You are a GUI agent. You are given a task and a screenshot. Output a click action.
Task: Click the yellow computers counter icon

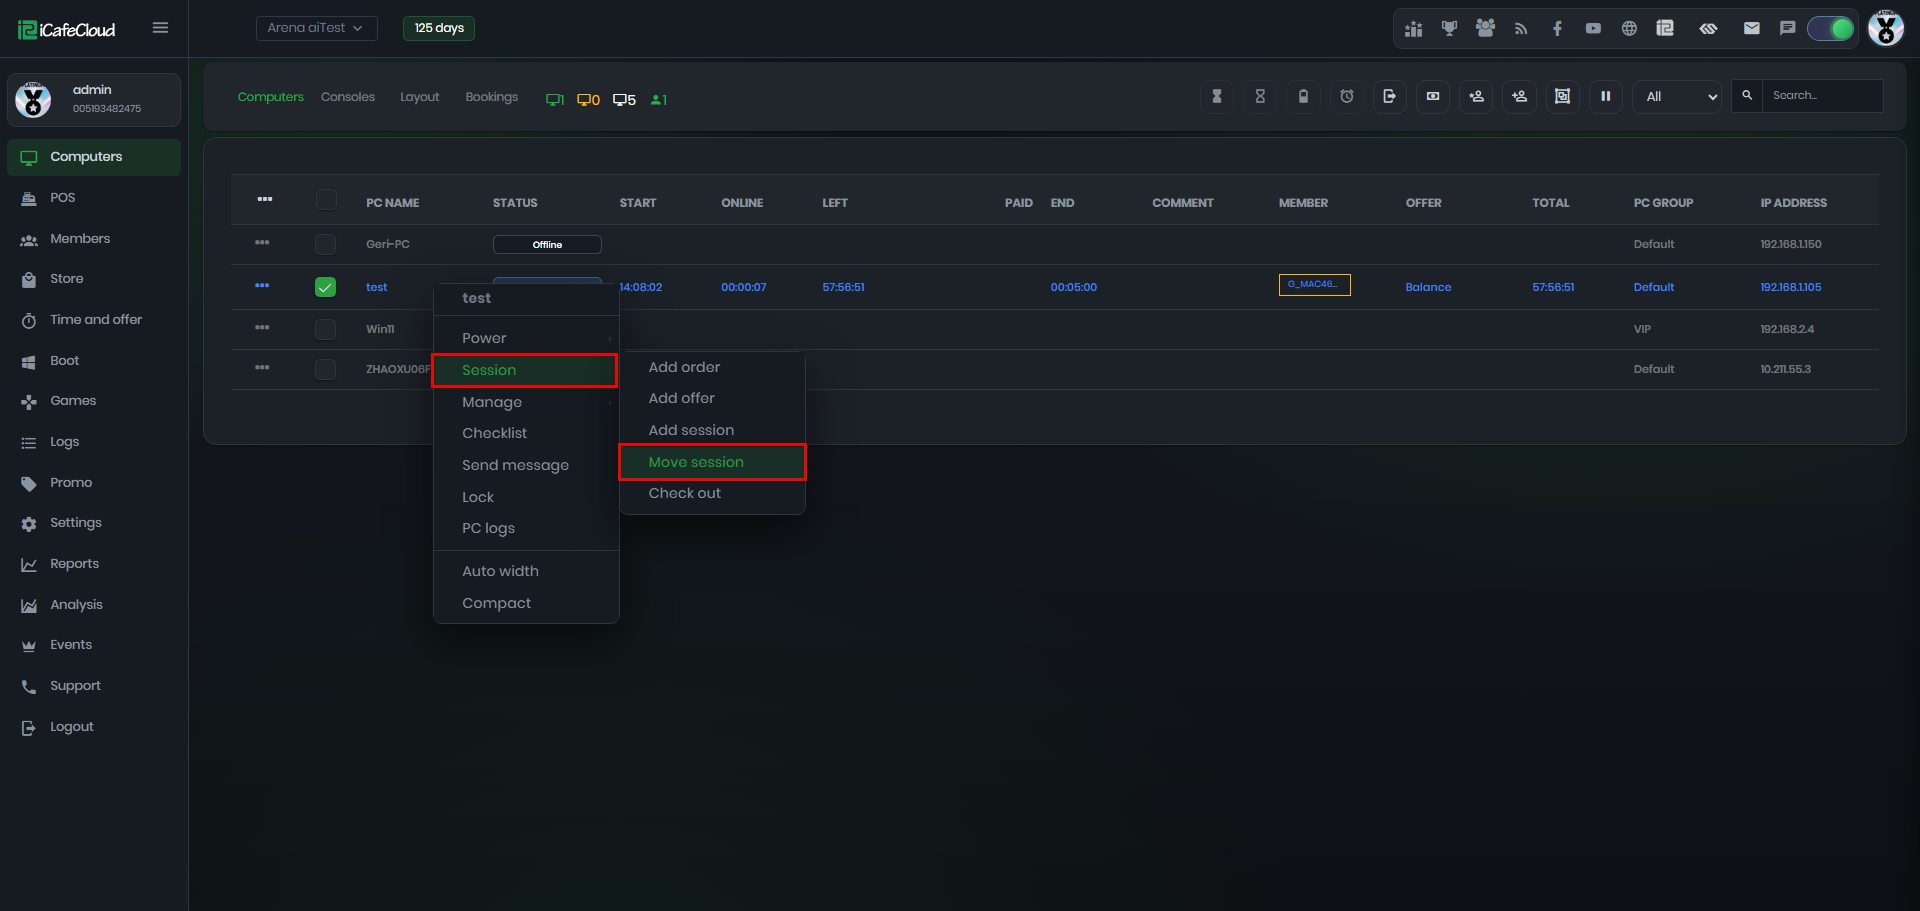[x=588, y=100]
